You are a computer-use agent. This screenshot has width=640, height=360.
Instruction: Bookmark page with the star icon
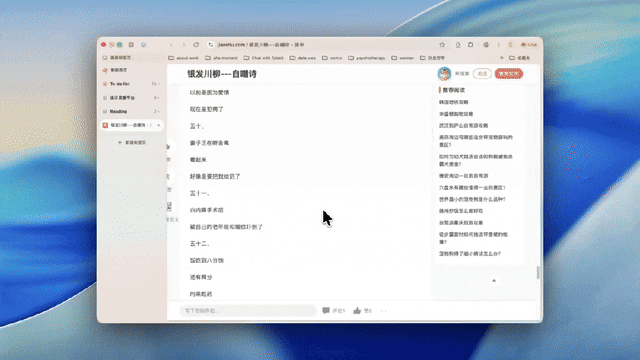coord(442,44)
